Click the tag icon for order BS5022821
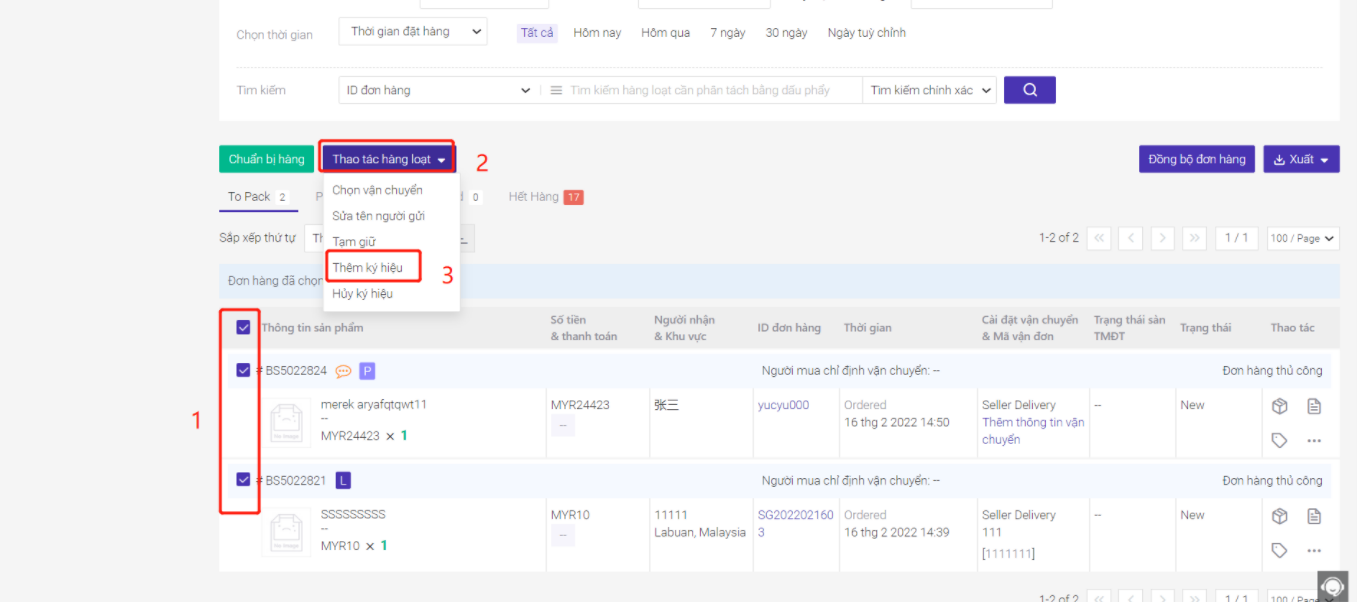This screenshot has width=1357, height=602. [1279, 550]
